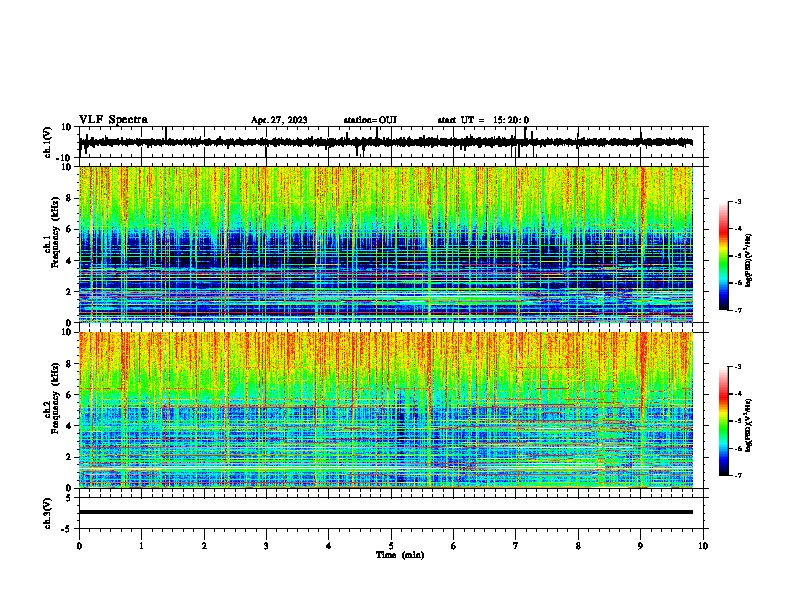
Task: Select the "start UT = 15:20:0" text
Action: click(483, 120)
